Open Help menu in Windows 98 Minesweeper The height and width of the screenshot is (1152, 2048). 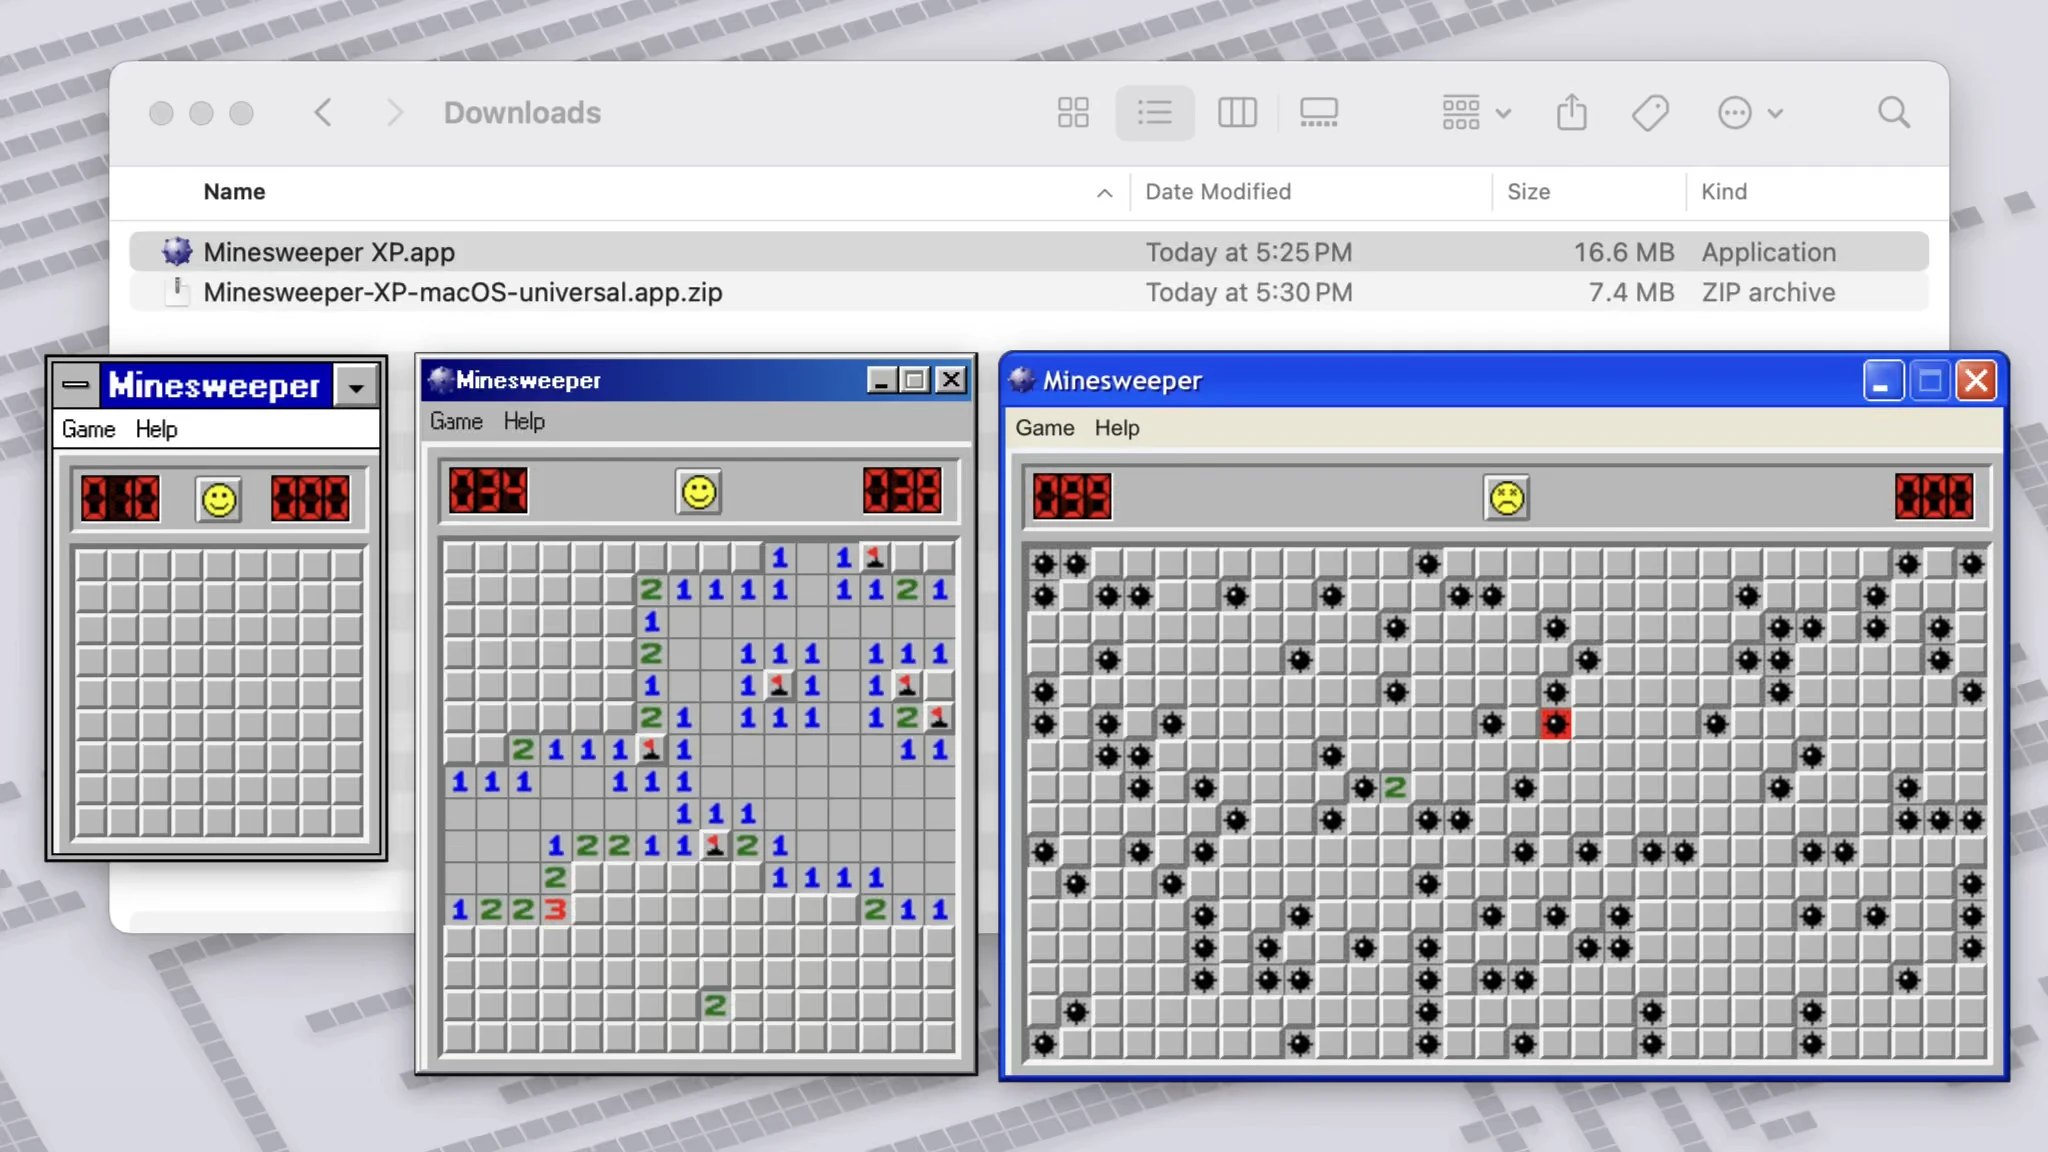pyautogui.click(x=524, y=422)
